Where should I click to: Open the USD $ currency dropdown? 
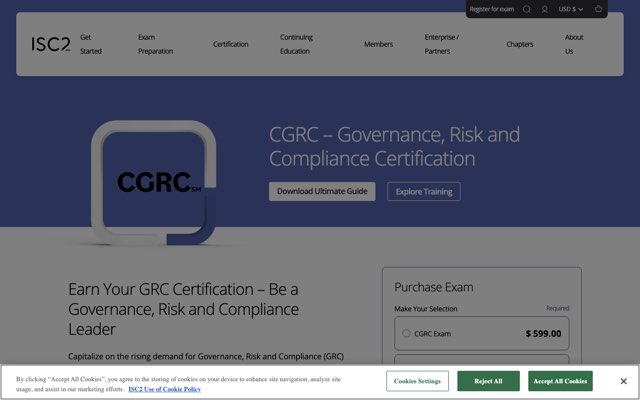pos(571,9)
